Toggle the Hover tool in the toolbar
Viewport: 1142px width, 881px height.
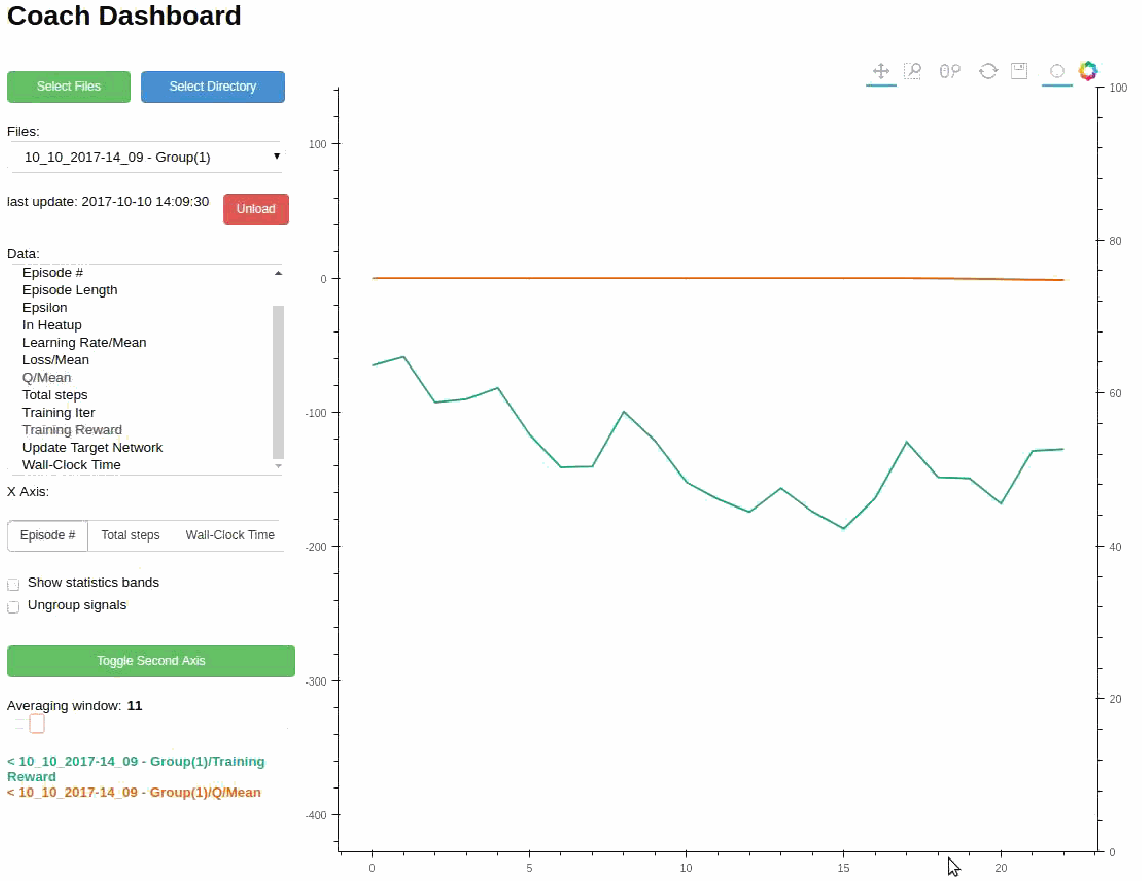click(x=1057, y=71)
